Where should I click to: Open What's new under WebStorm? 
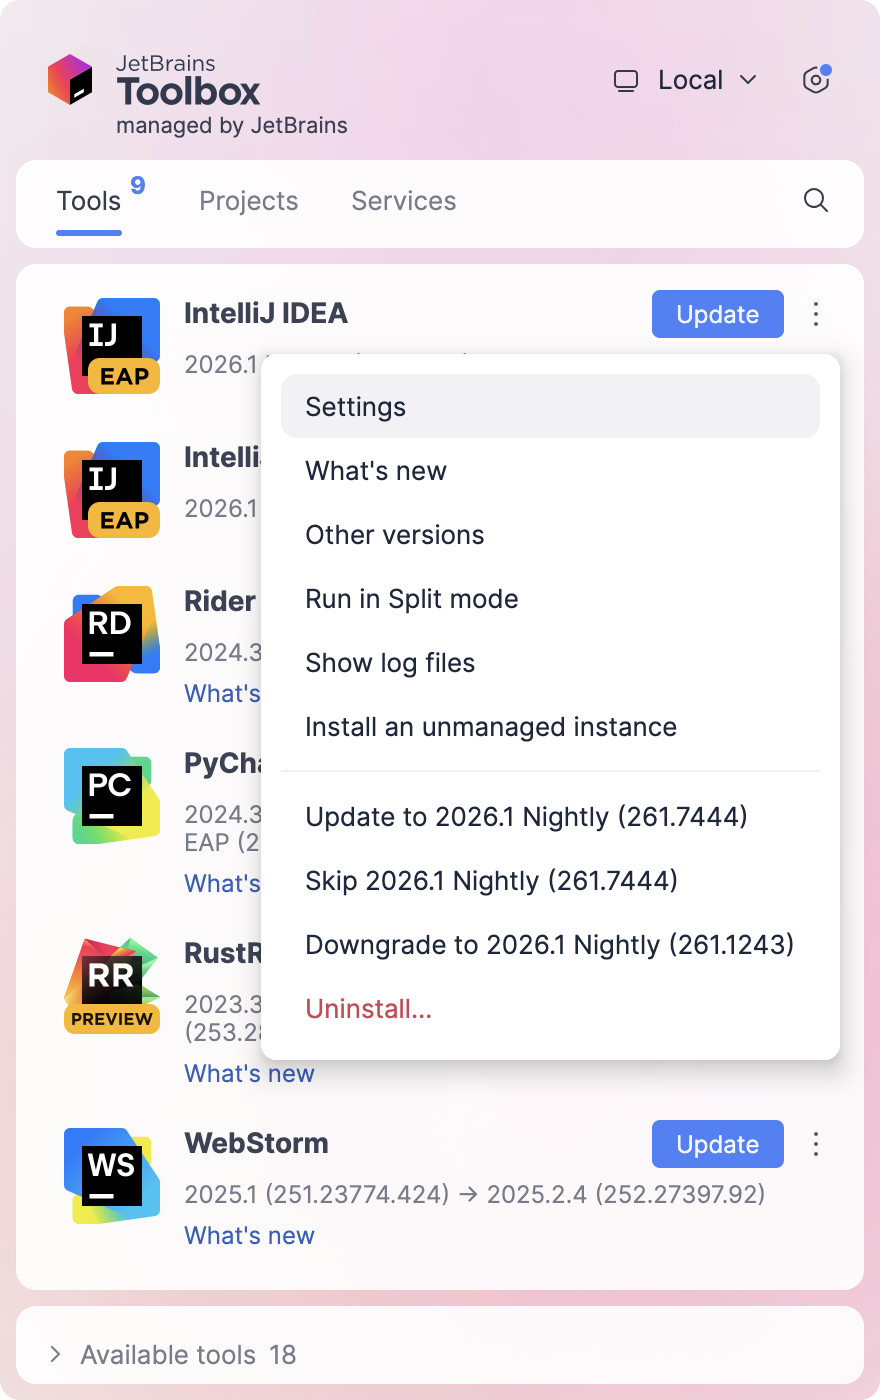pyautogui.click(x=248, y=1235)
